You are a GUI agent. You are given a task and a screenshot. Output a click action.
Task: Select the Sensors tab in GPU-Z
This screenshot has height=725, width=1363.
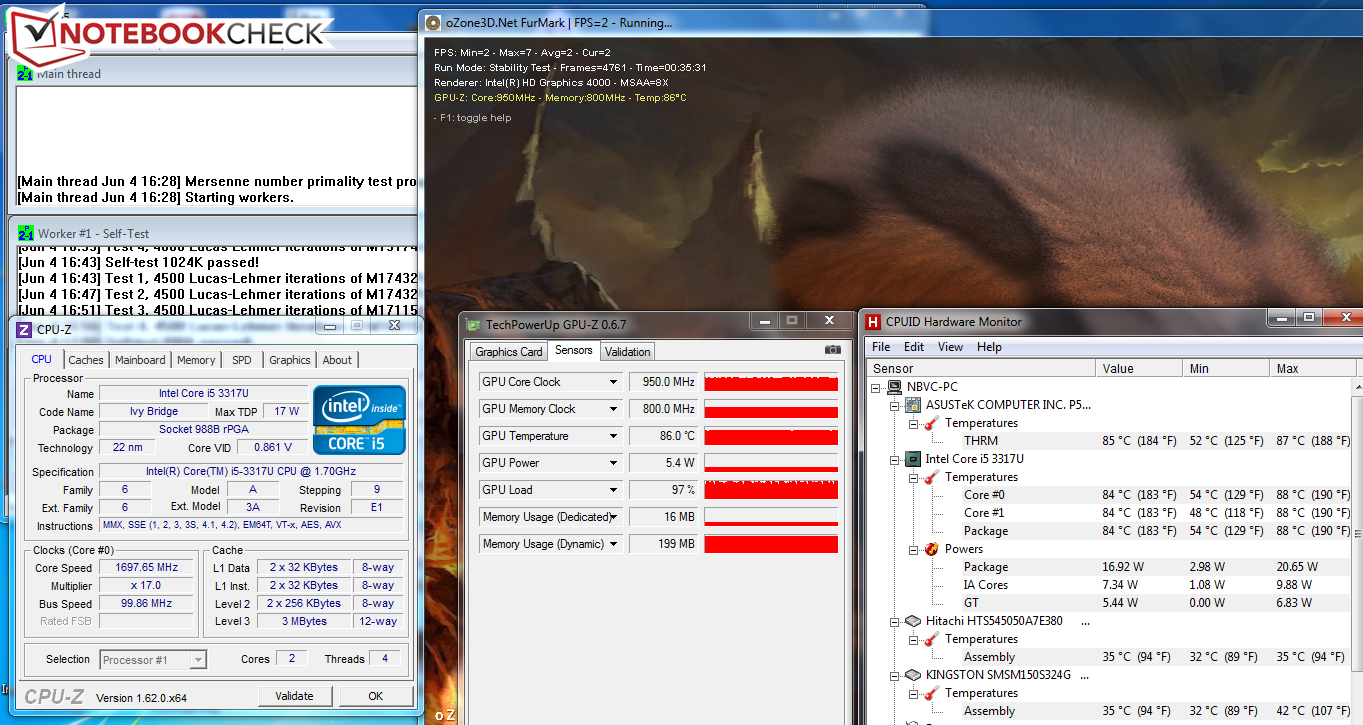[574, 350]
